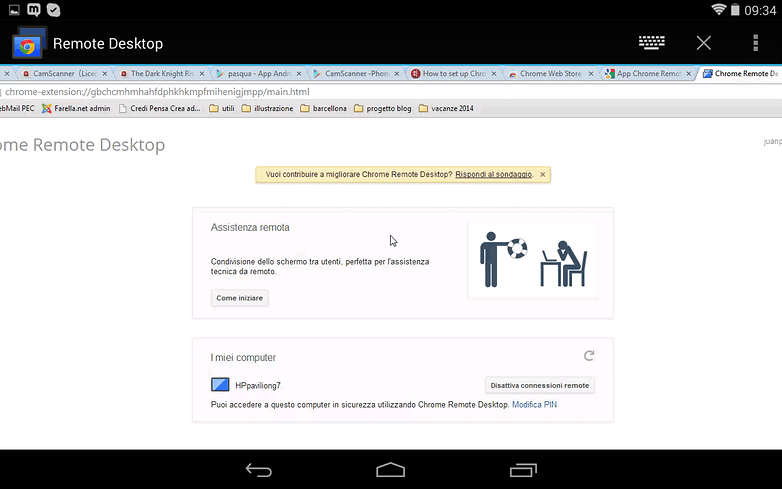
Task: Open the three-dot overflow menu
Action: click(x=756, y=43)
